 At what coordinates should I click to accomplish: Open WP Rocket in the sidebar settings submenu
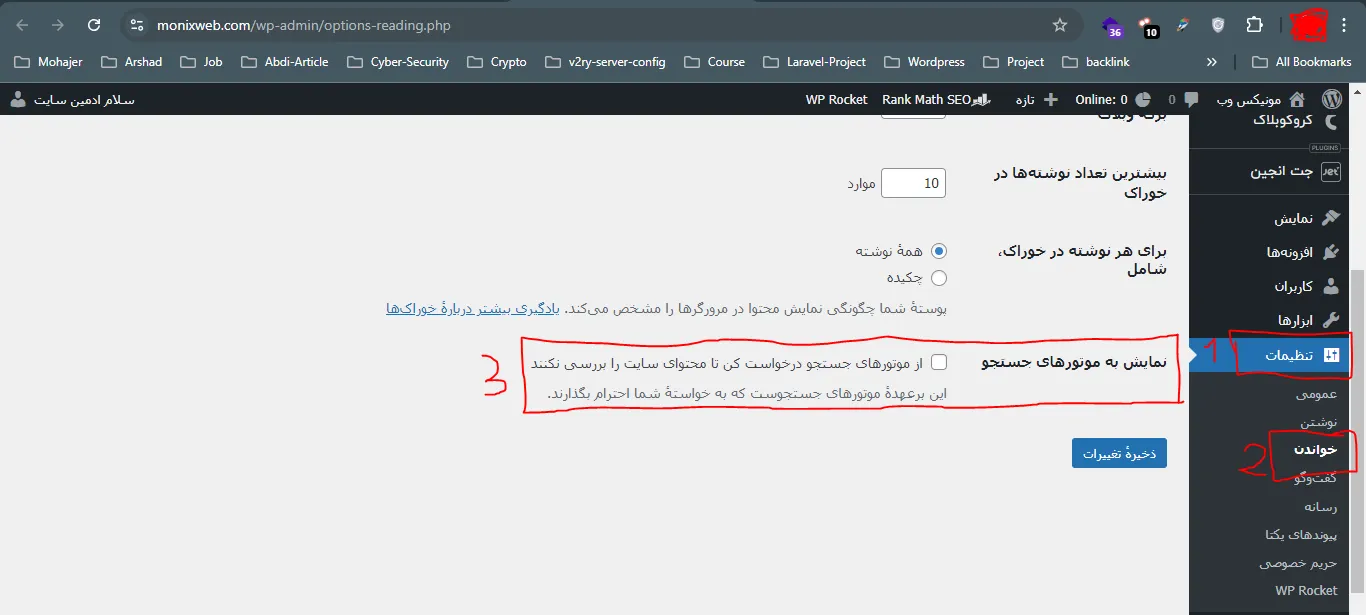(x=1307, y=590)
